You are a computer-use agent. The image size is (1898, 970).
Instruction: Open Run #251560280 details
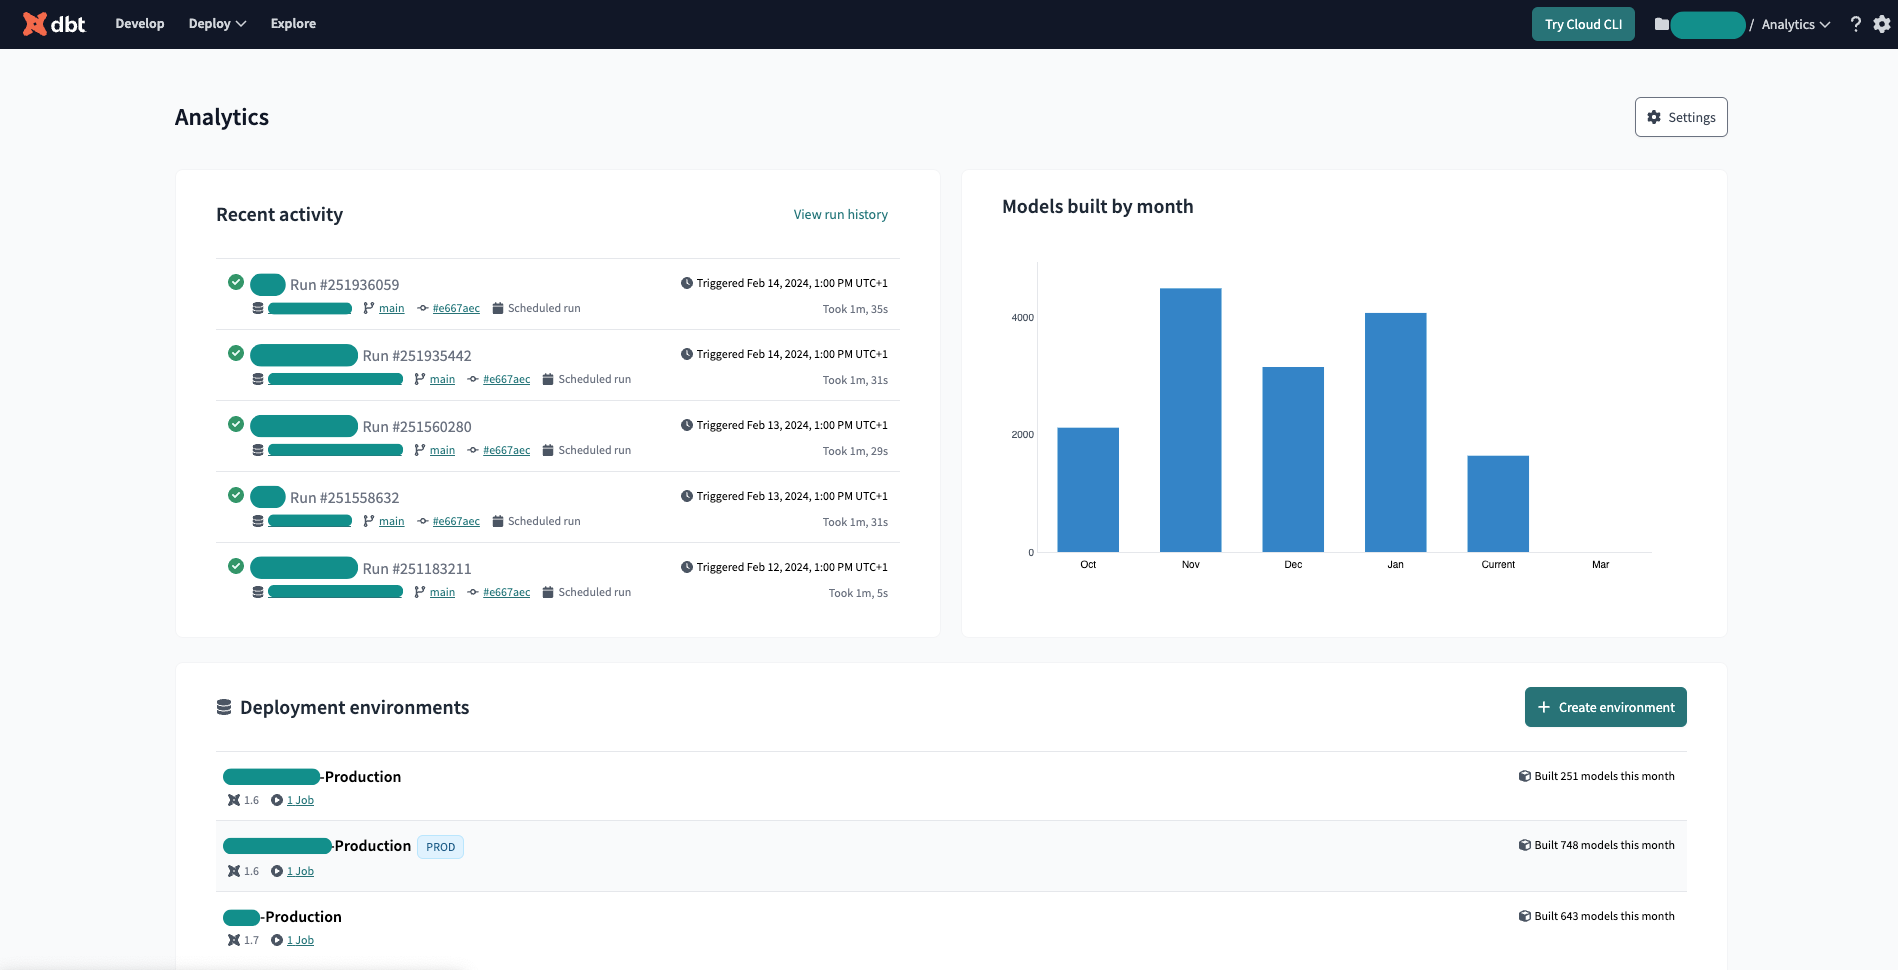coord(417,426)
